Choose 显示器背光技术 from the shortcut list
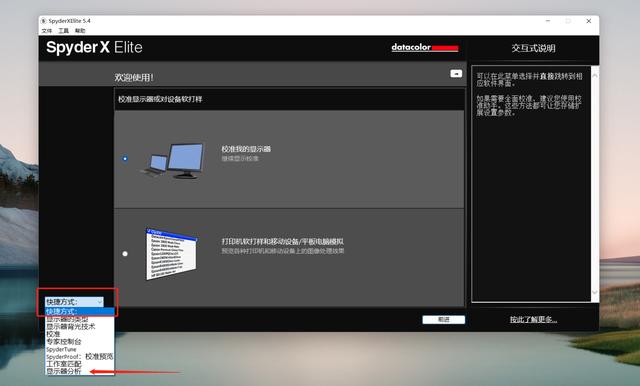The image size is (640, 386). [x=70, y=326]
